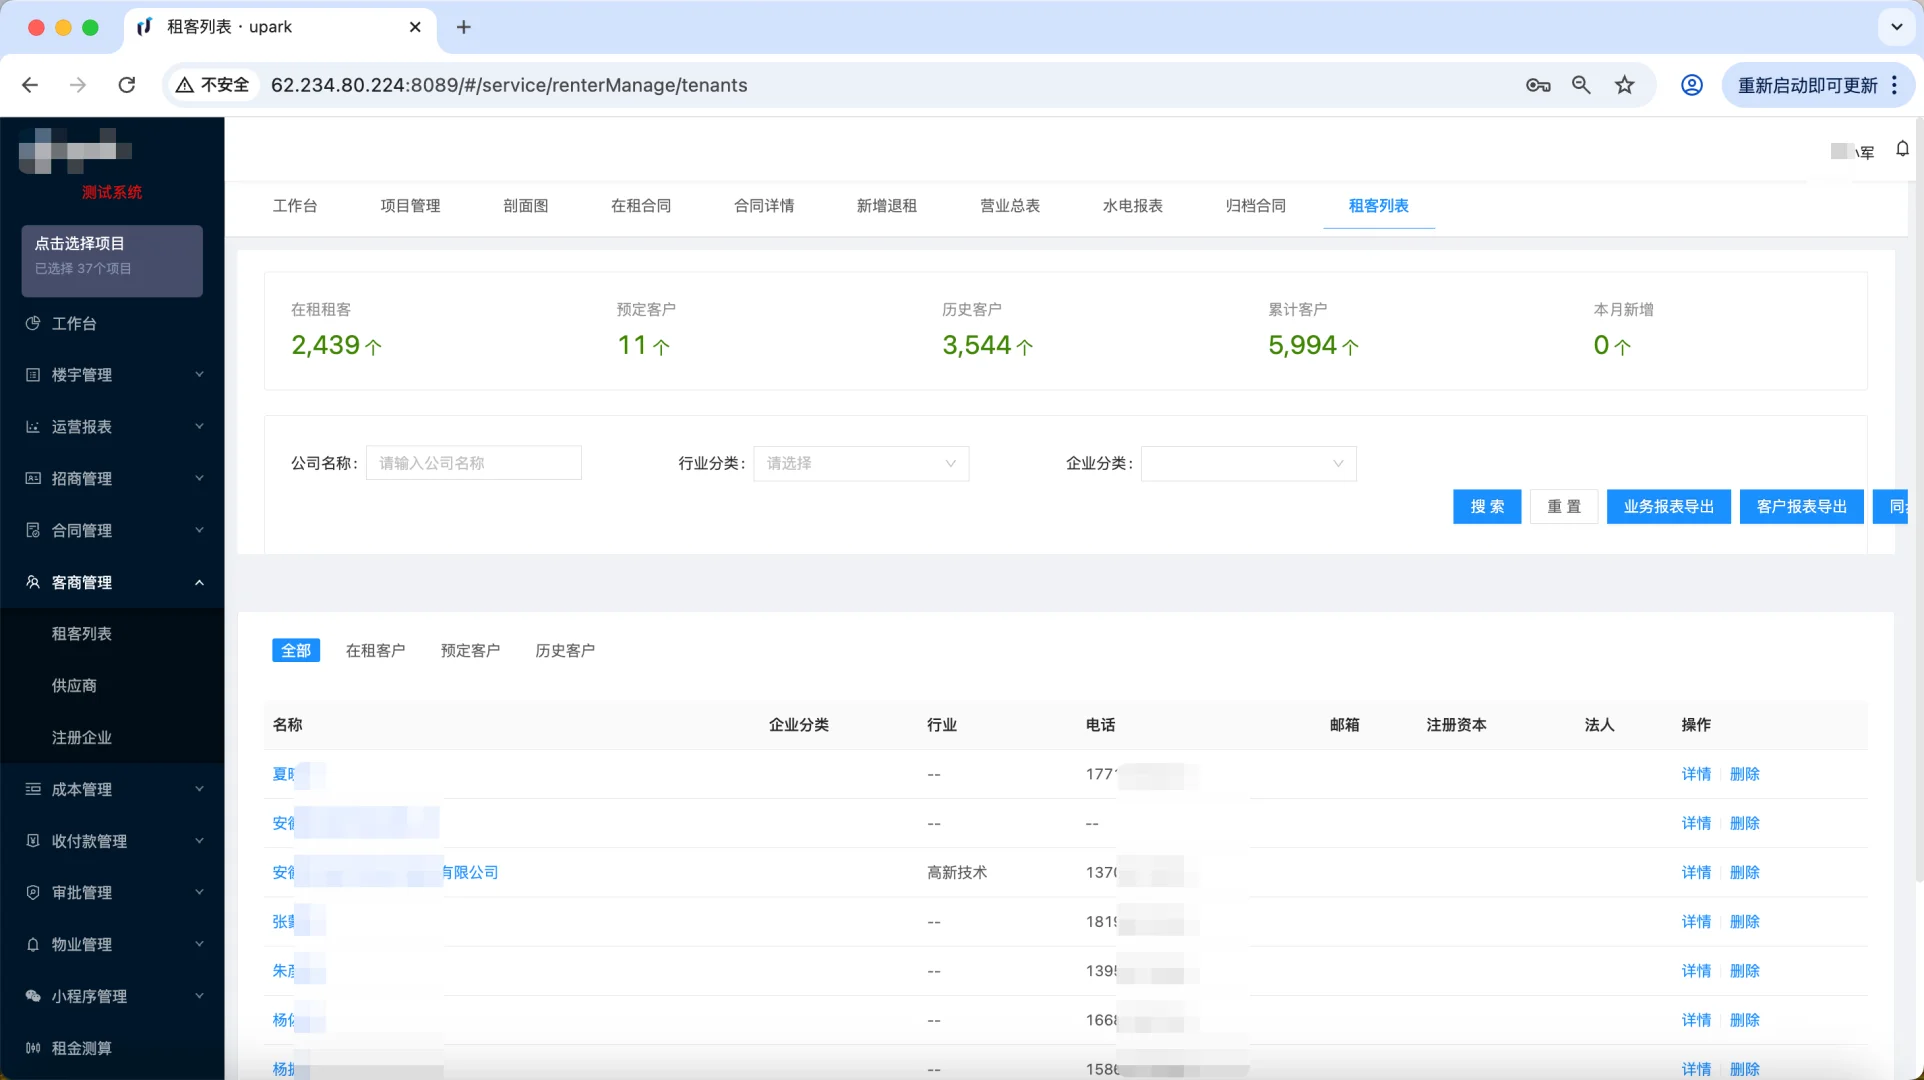Open the 工作台 sidebar section
Viewport: 1924px width, 1080px height.
[x=75, y=323]
